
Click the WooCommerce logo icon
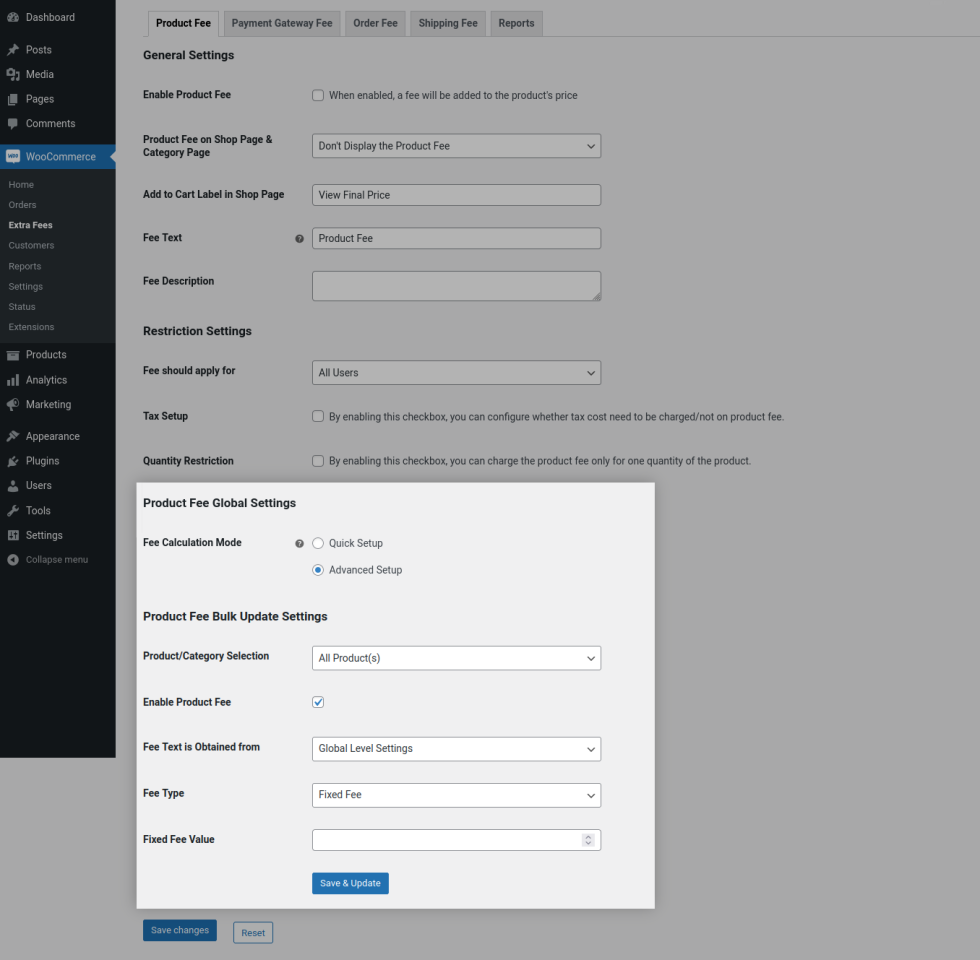pos(12,156)
